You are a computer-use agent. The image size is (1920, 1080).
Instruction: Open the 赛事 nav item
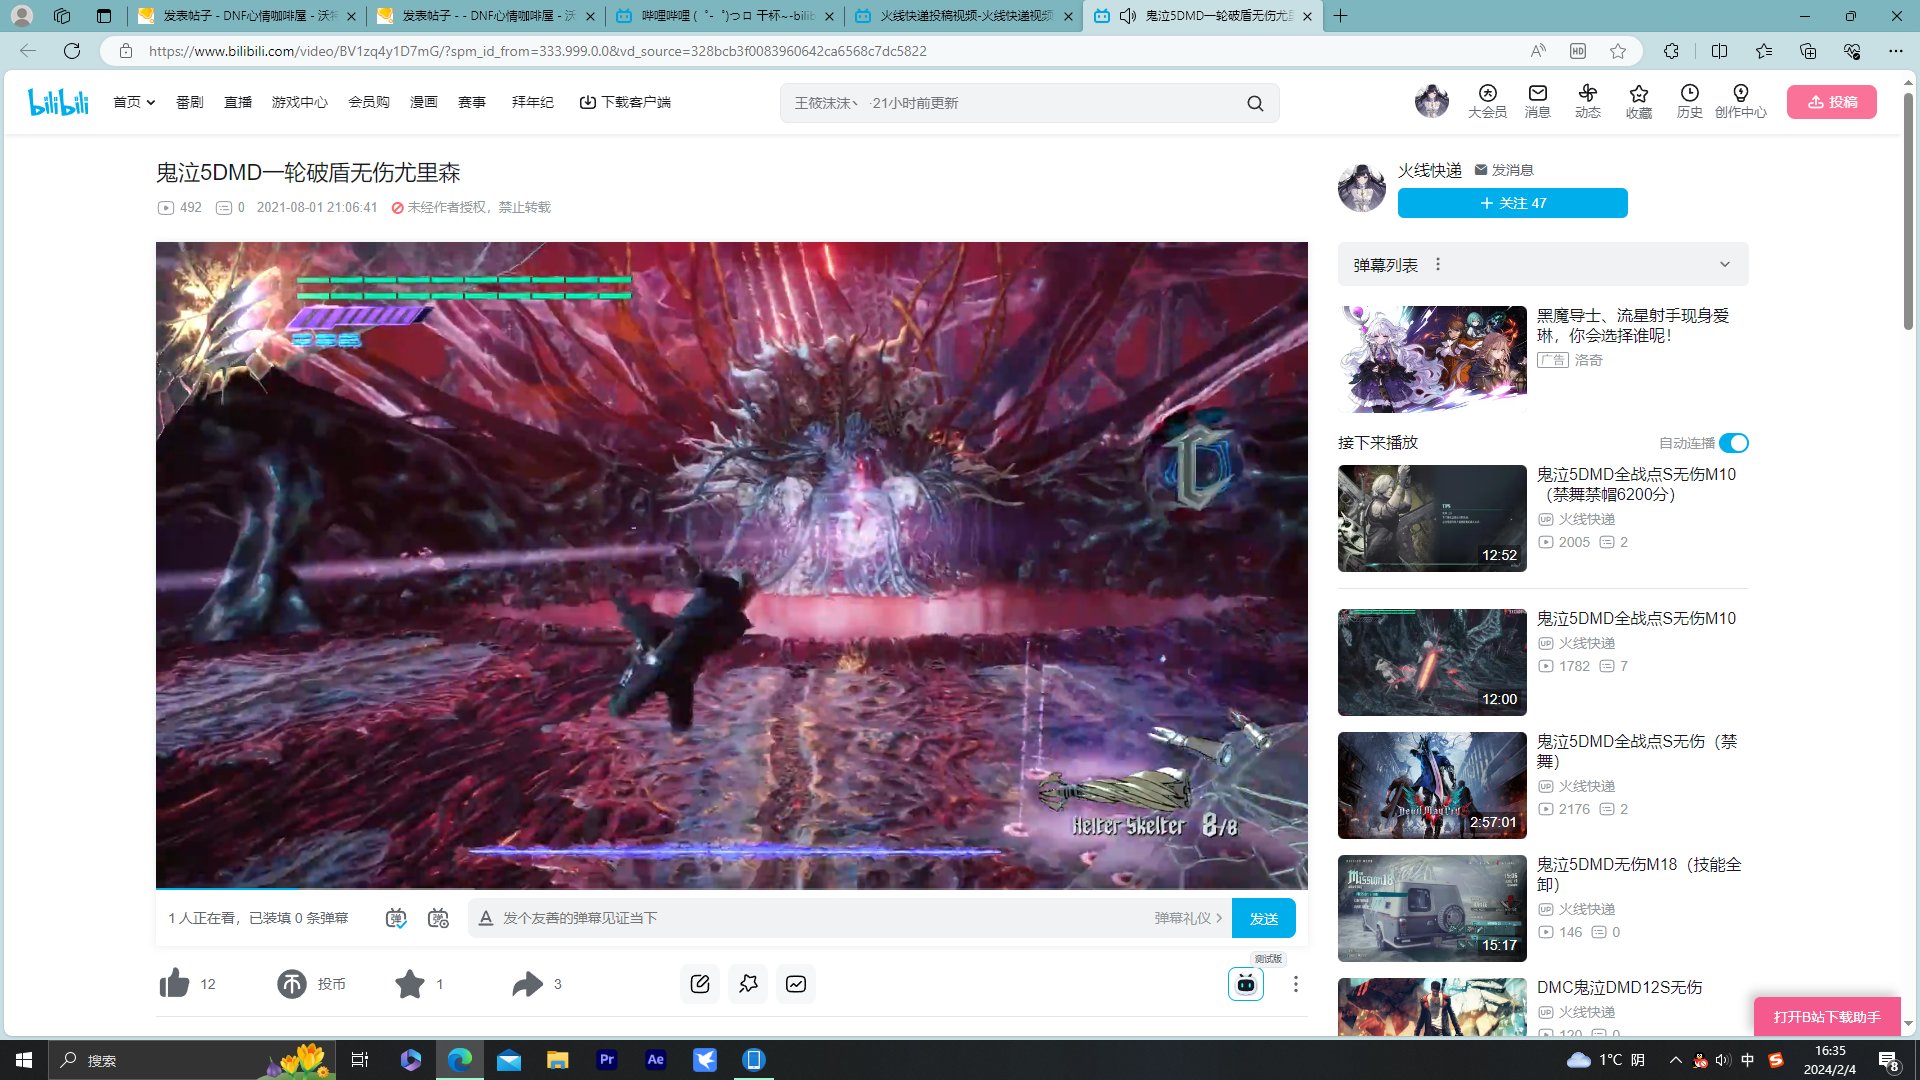(x=472, y=102)
